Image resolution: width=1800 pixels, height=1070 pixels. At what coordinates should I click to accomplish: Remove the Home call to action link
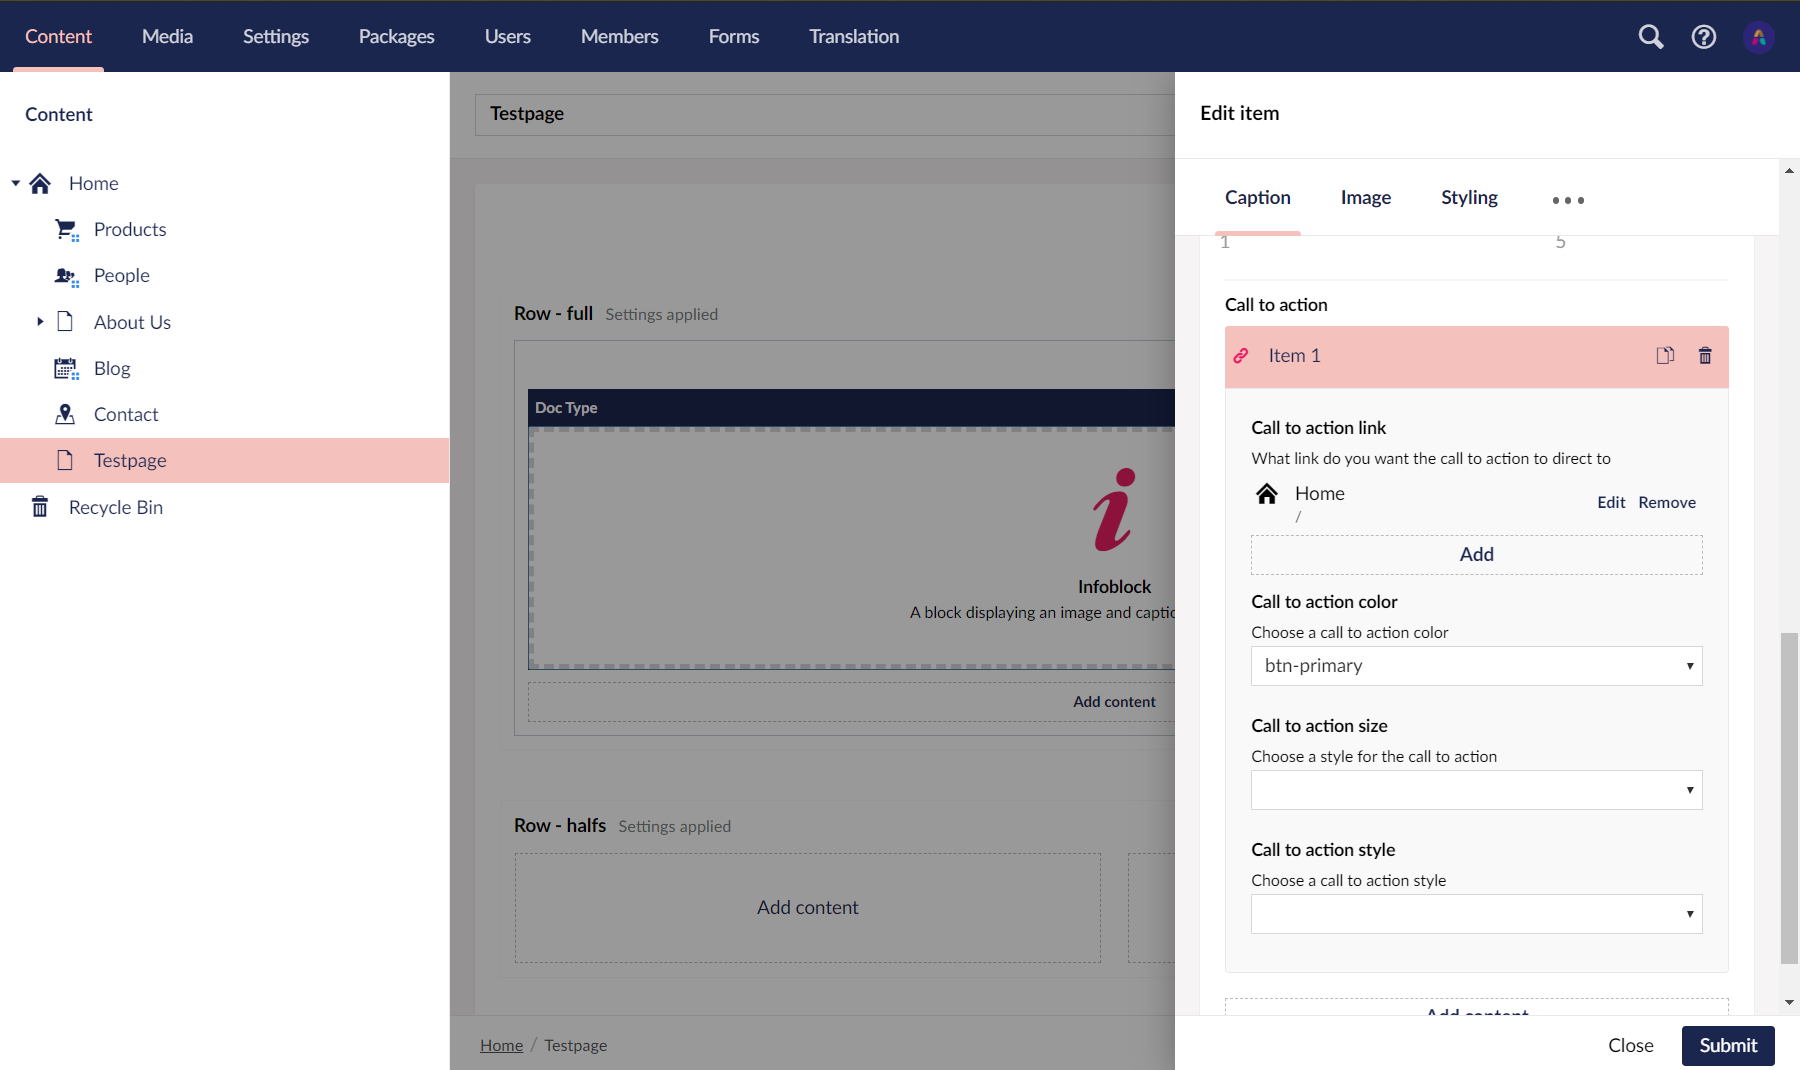coord(1666,502)
